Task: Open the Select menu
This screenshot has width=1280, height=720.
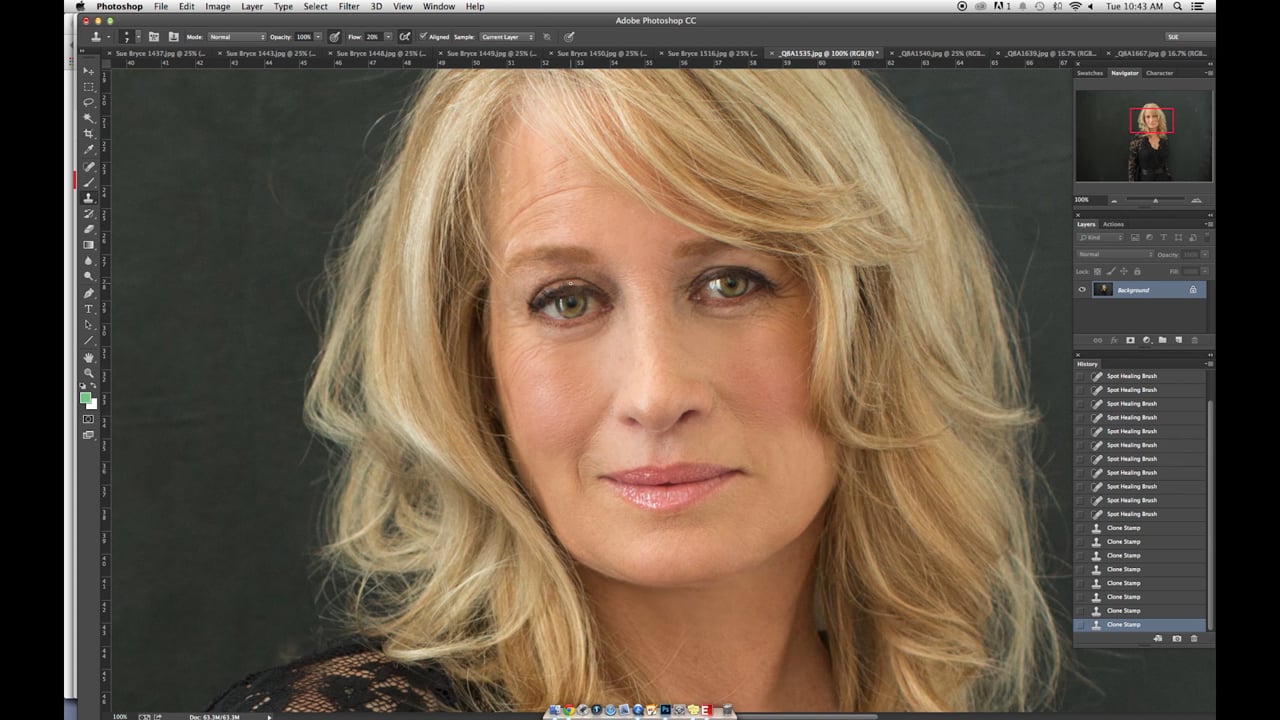Action: [315, 6]
